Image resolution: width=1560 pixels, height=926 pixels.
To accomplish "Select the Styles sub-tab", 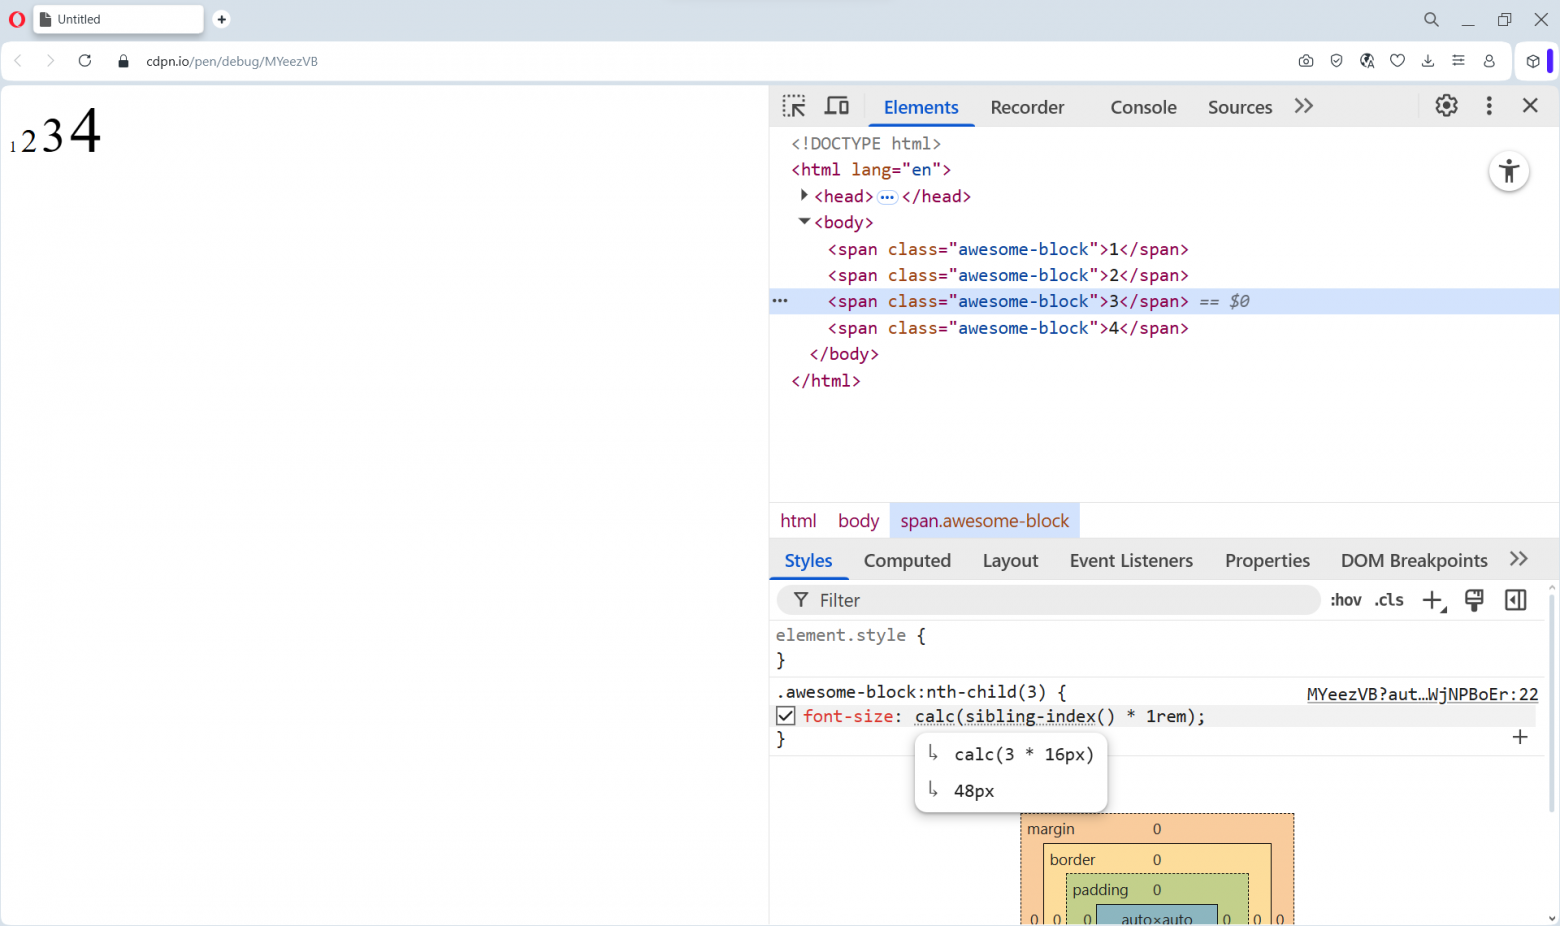I will click(808, 561).
